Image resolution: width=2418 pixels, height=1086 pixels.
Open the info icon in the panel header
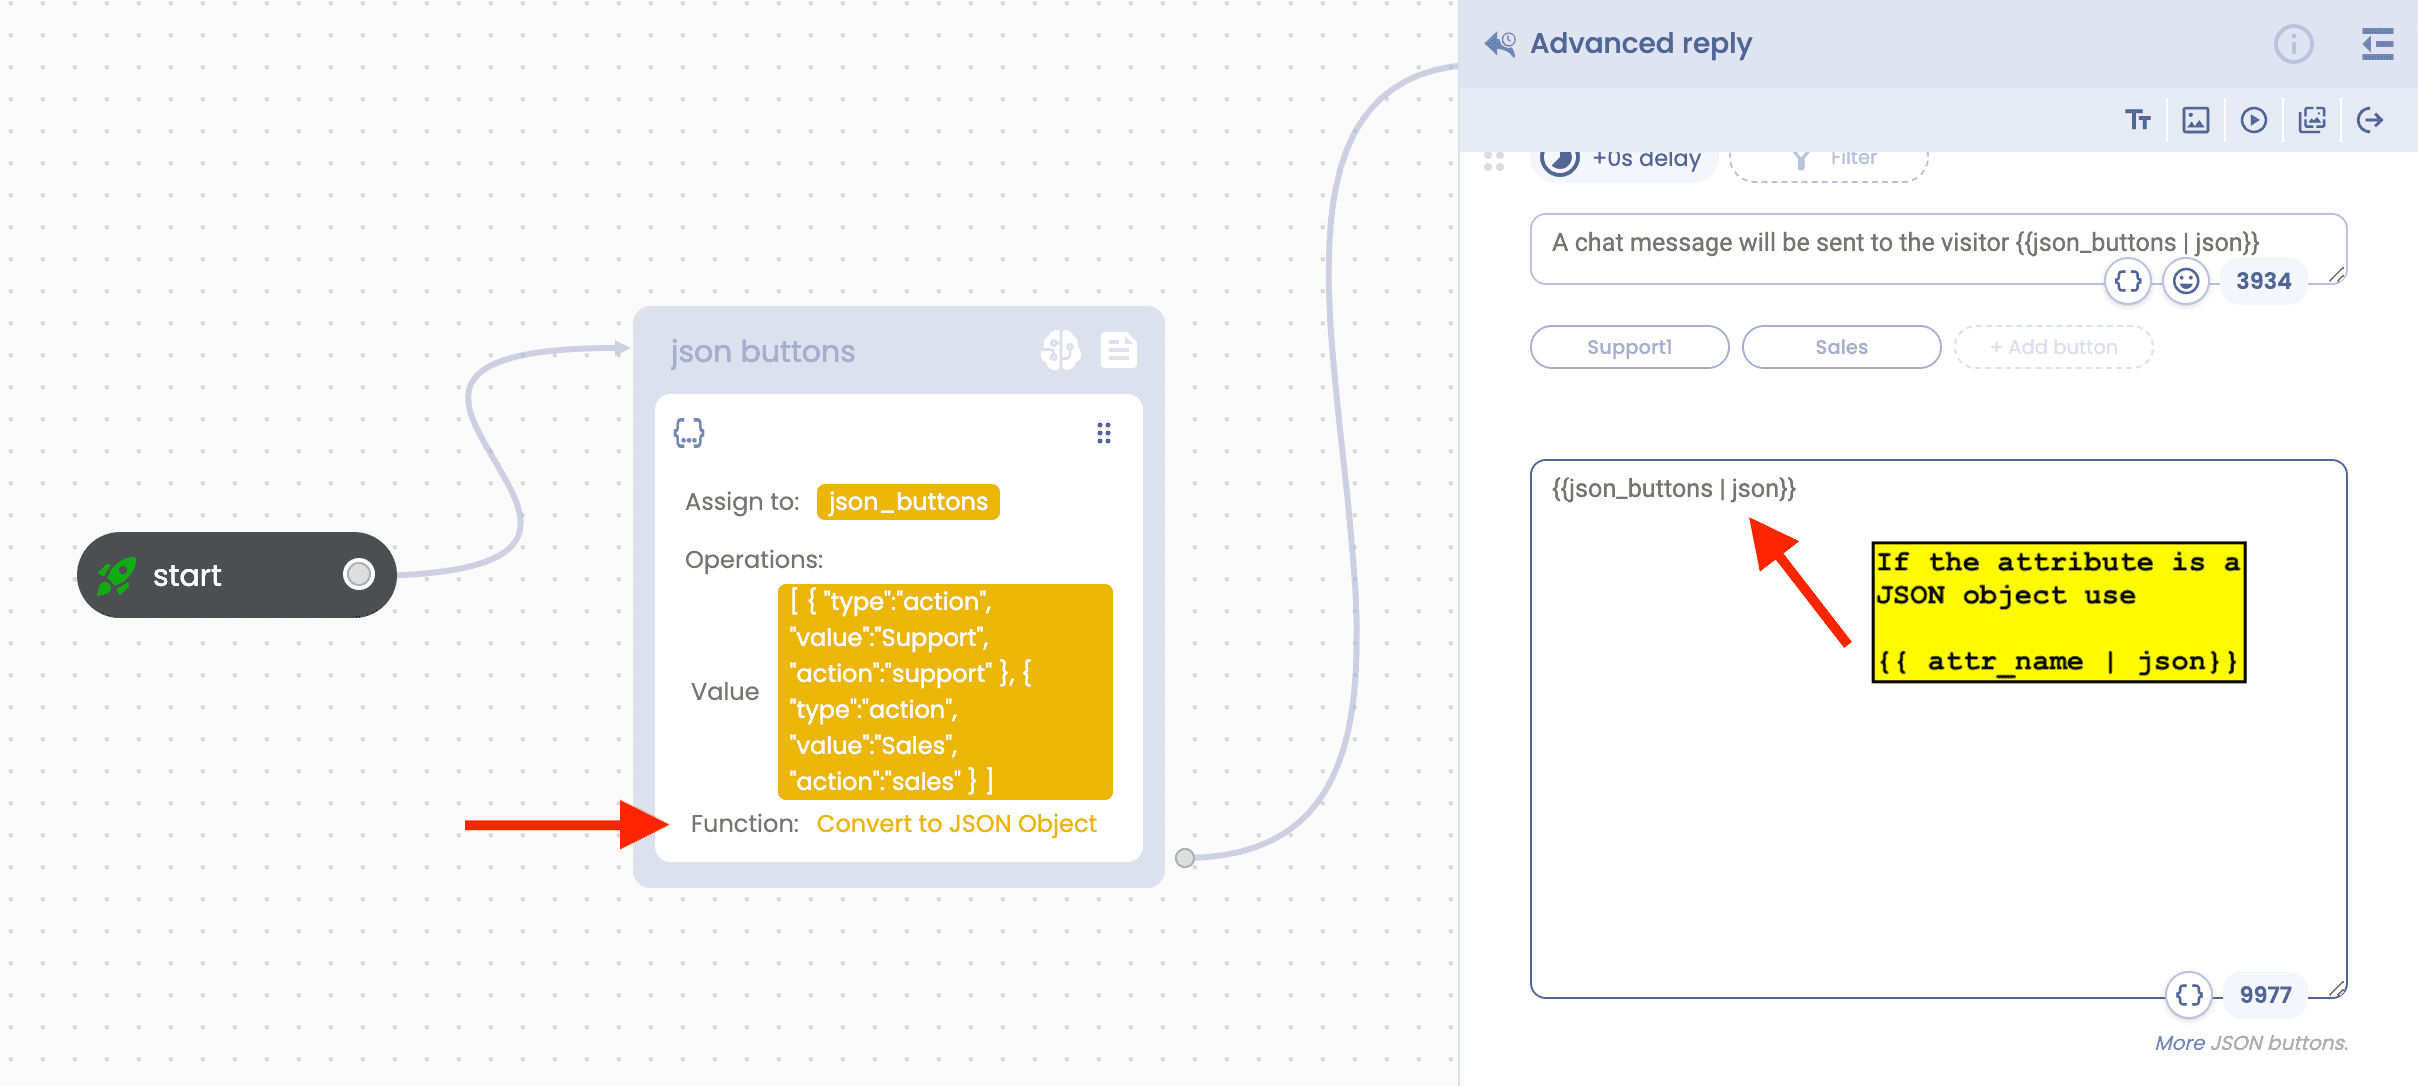point(2294,44)
